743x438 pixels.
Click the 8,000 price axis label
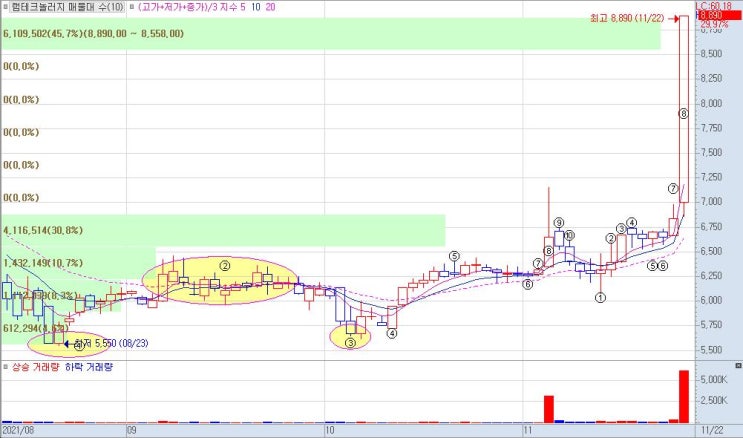point(711,103)
